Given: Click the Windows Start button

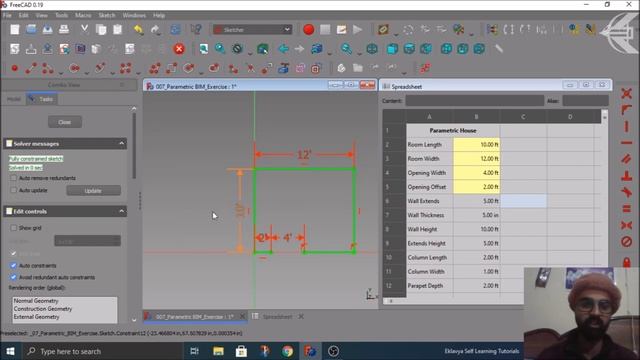Looking at the screenshot, I should pyautogui.click(x=10, y=351).
